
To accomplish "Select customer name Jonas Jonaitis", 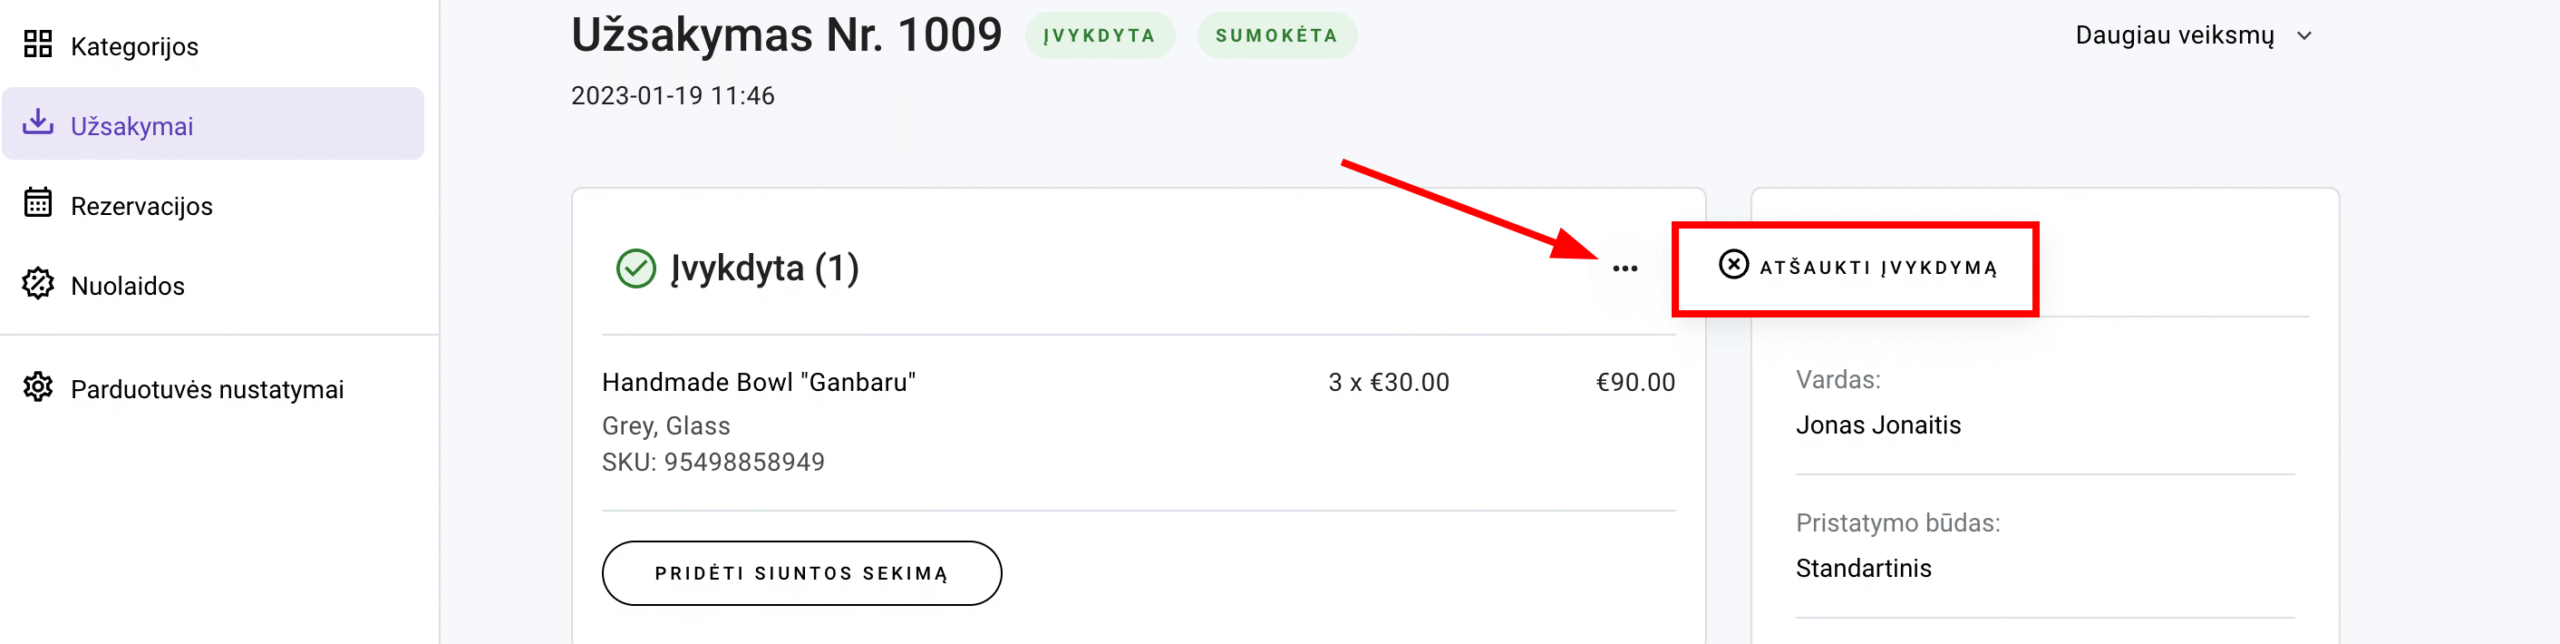I will (x=1878, y=424).
